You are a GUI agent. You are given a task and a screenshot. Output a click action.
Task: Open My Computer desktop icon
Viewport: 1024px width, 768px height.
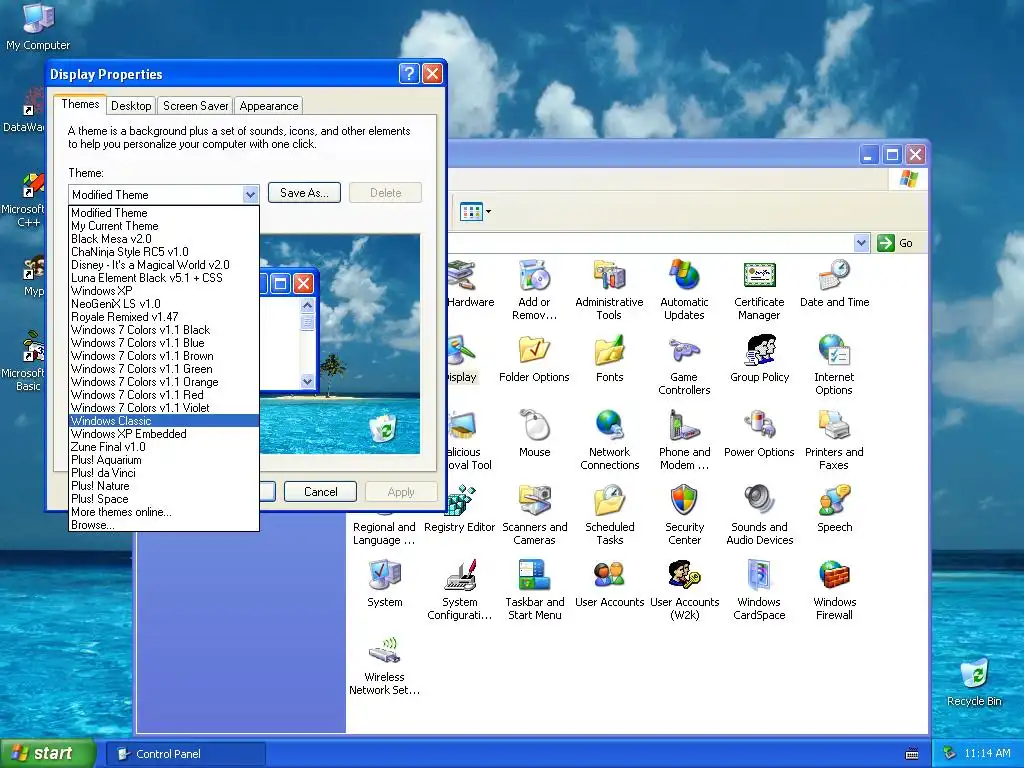click(x=38, y=26)
